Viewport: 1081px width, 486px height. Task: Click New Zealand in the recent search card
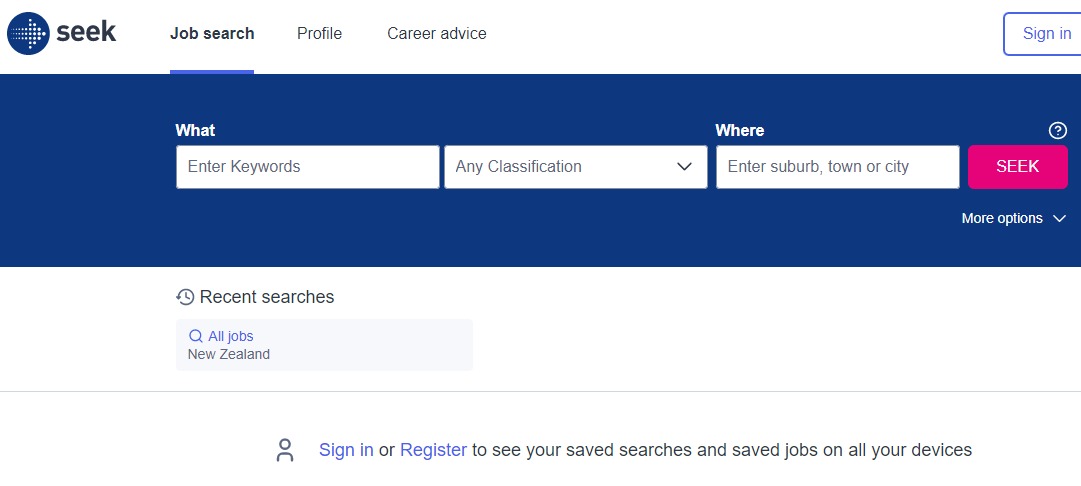(x=229, y=354)
